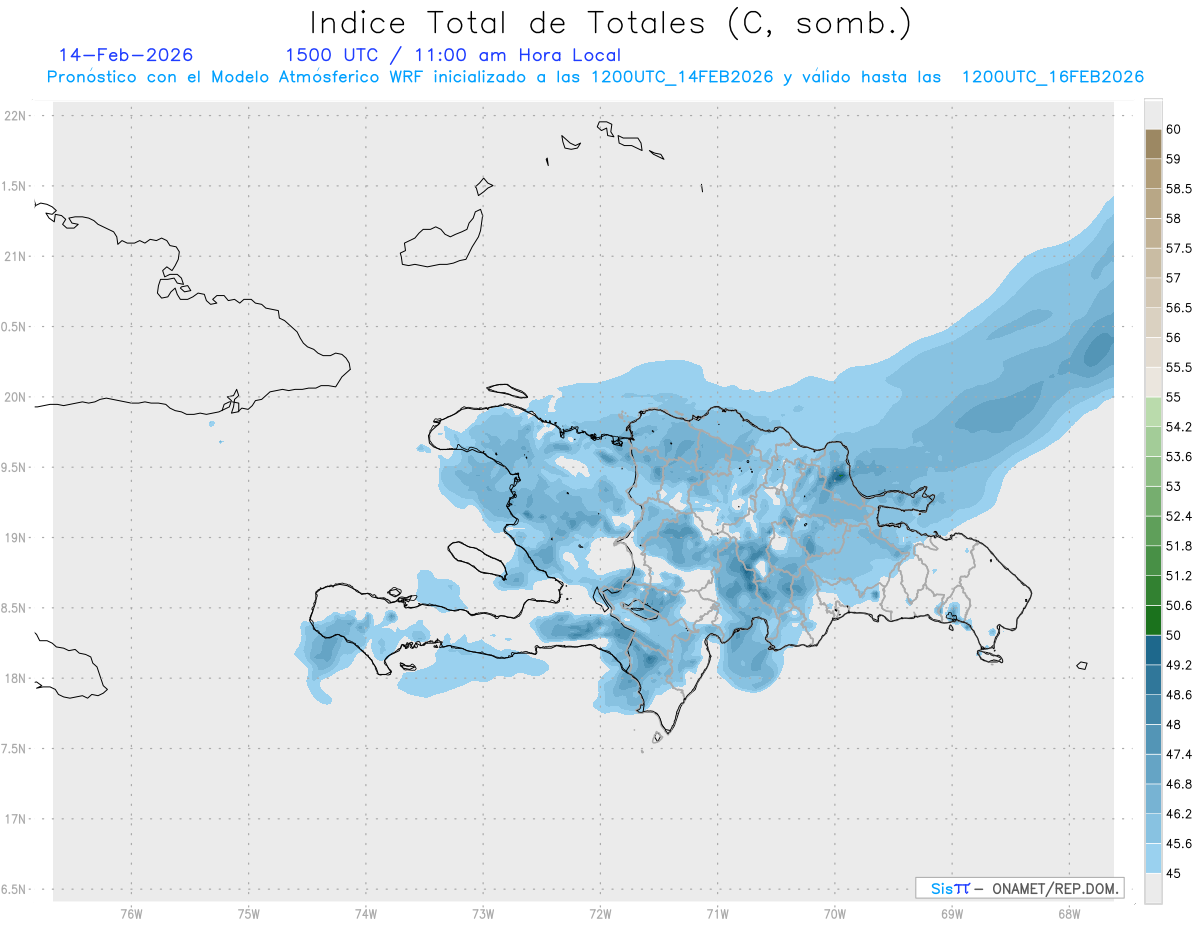Click the colorbar value '51.8'
This screenshot has height=927, width=1200.
point(1179,546)
